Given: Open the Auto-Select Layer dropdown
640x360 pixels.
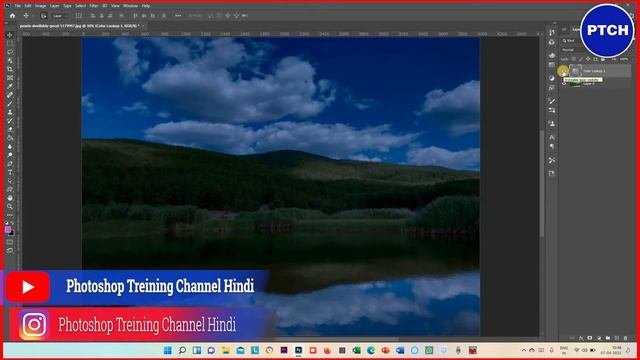Looking at the screenshot, I should 60,16.
